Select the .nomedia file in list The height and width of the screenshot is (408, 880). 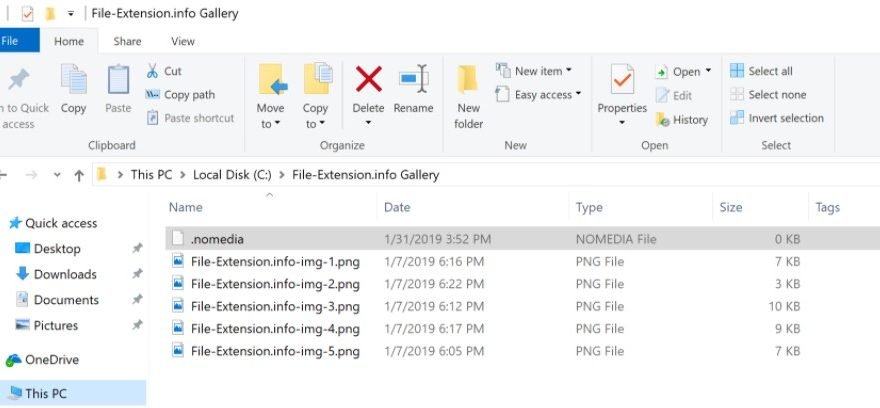(217, 239)
